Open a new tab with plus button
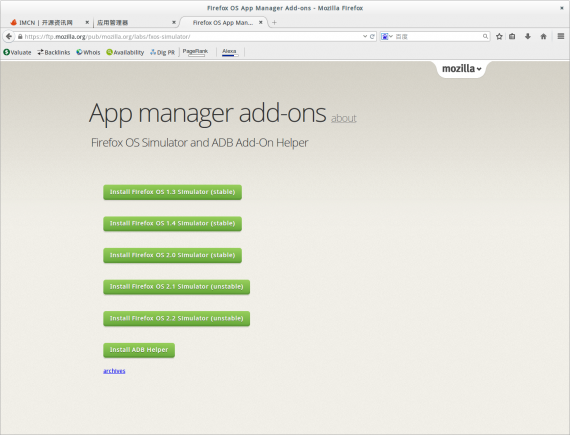The width and height of the screenshot is (570, 435). (x=274, y=23)
